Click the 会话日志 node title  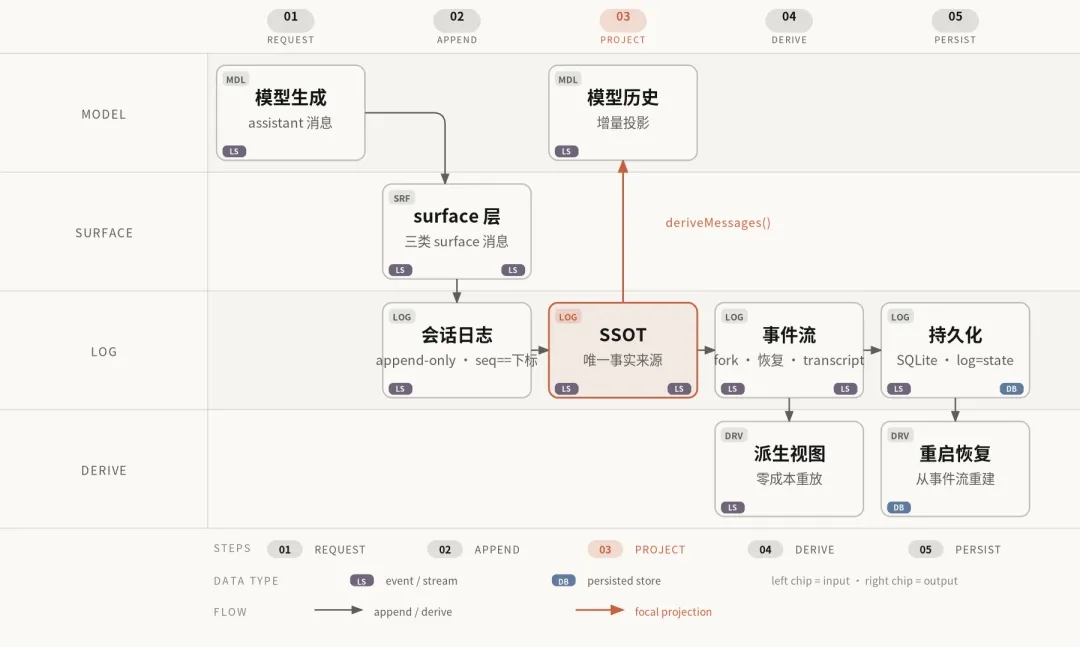(457, 335)
